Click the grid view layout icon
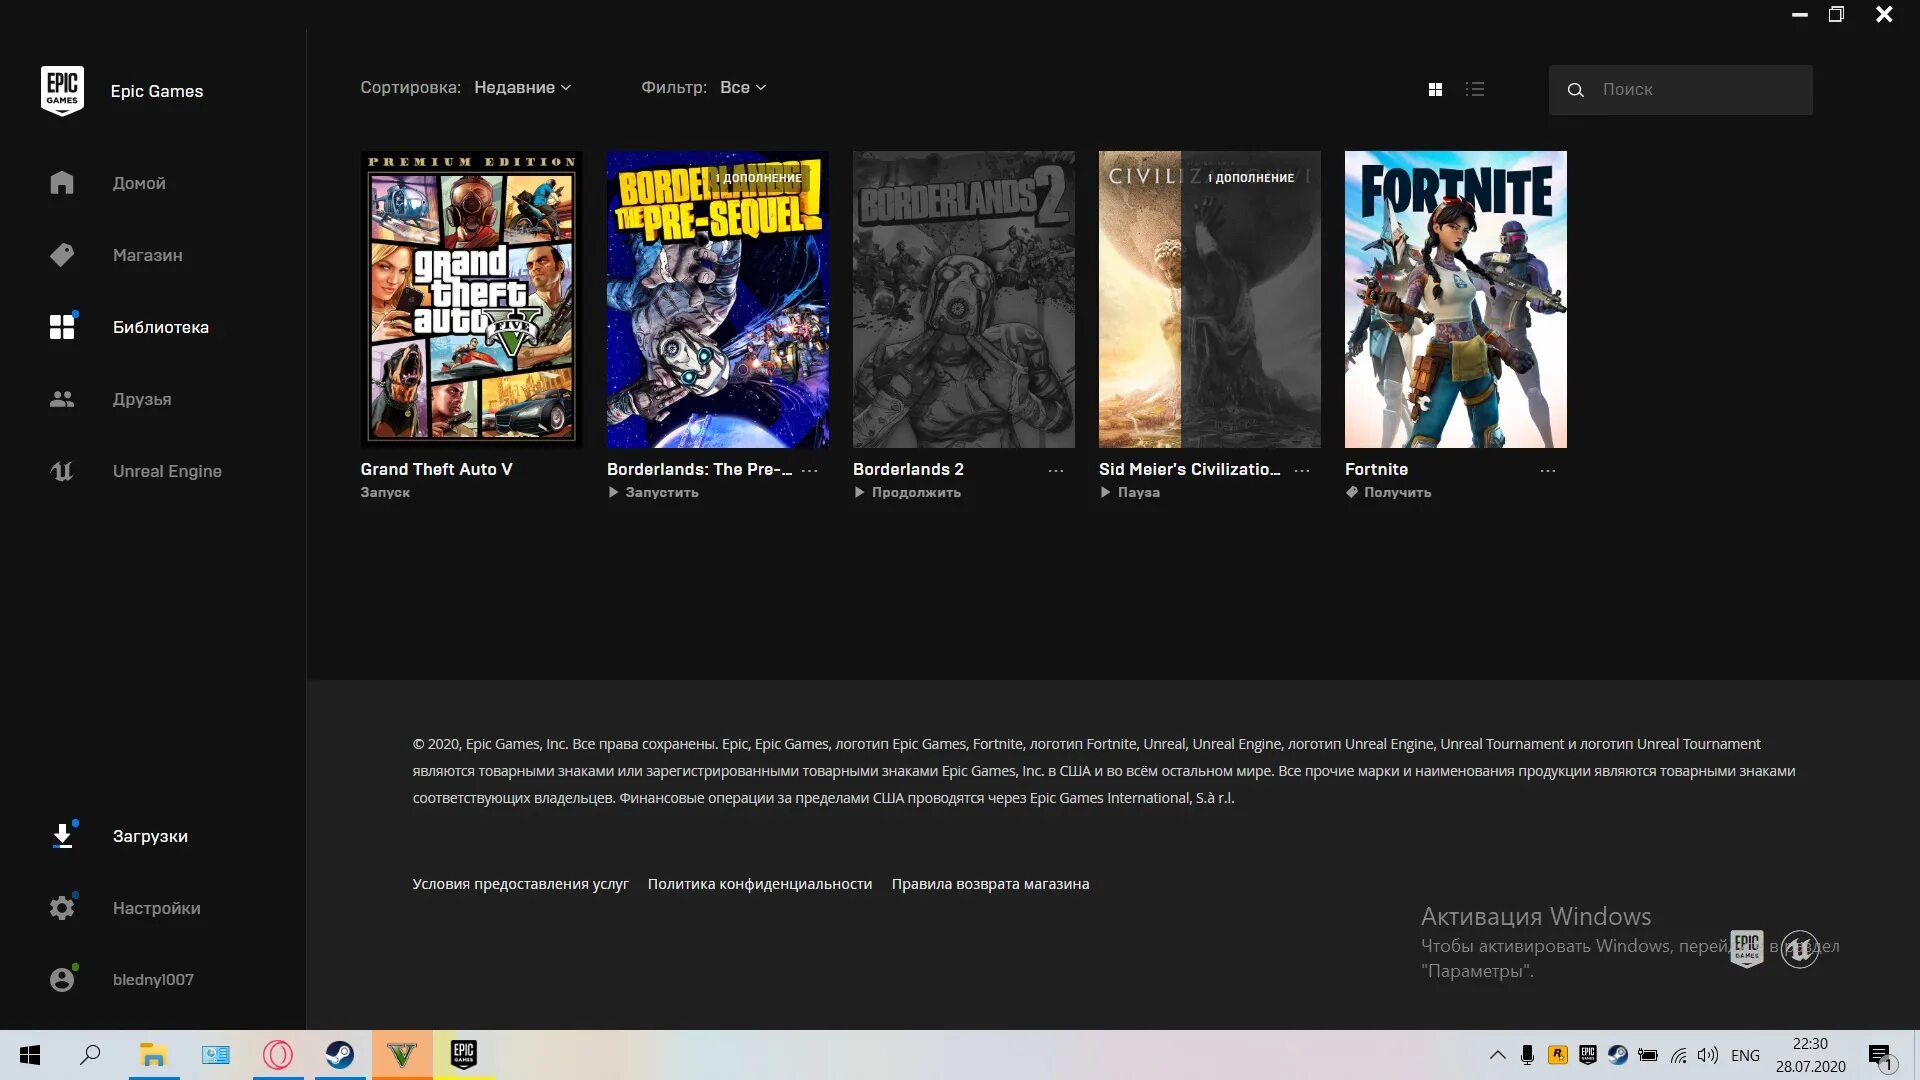The height and width of the screenshot is (1080, 1920). pyautogui.click(x=1435, y=87)
